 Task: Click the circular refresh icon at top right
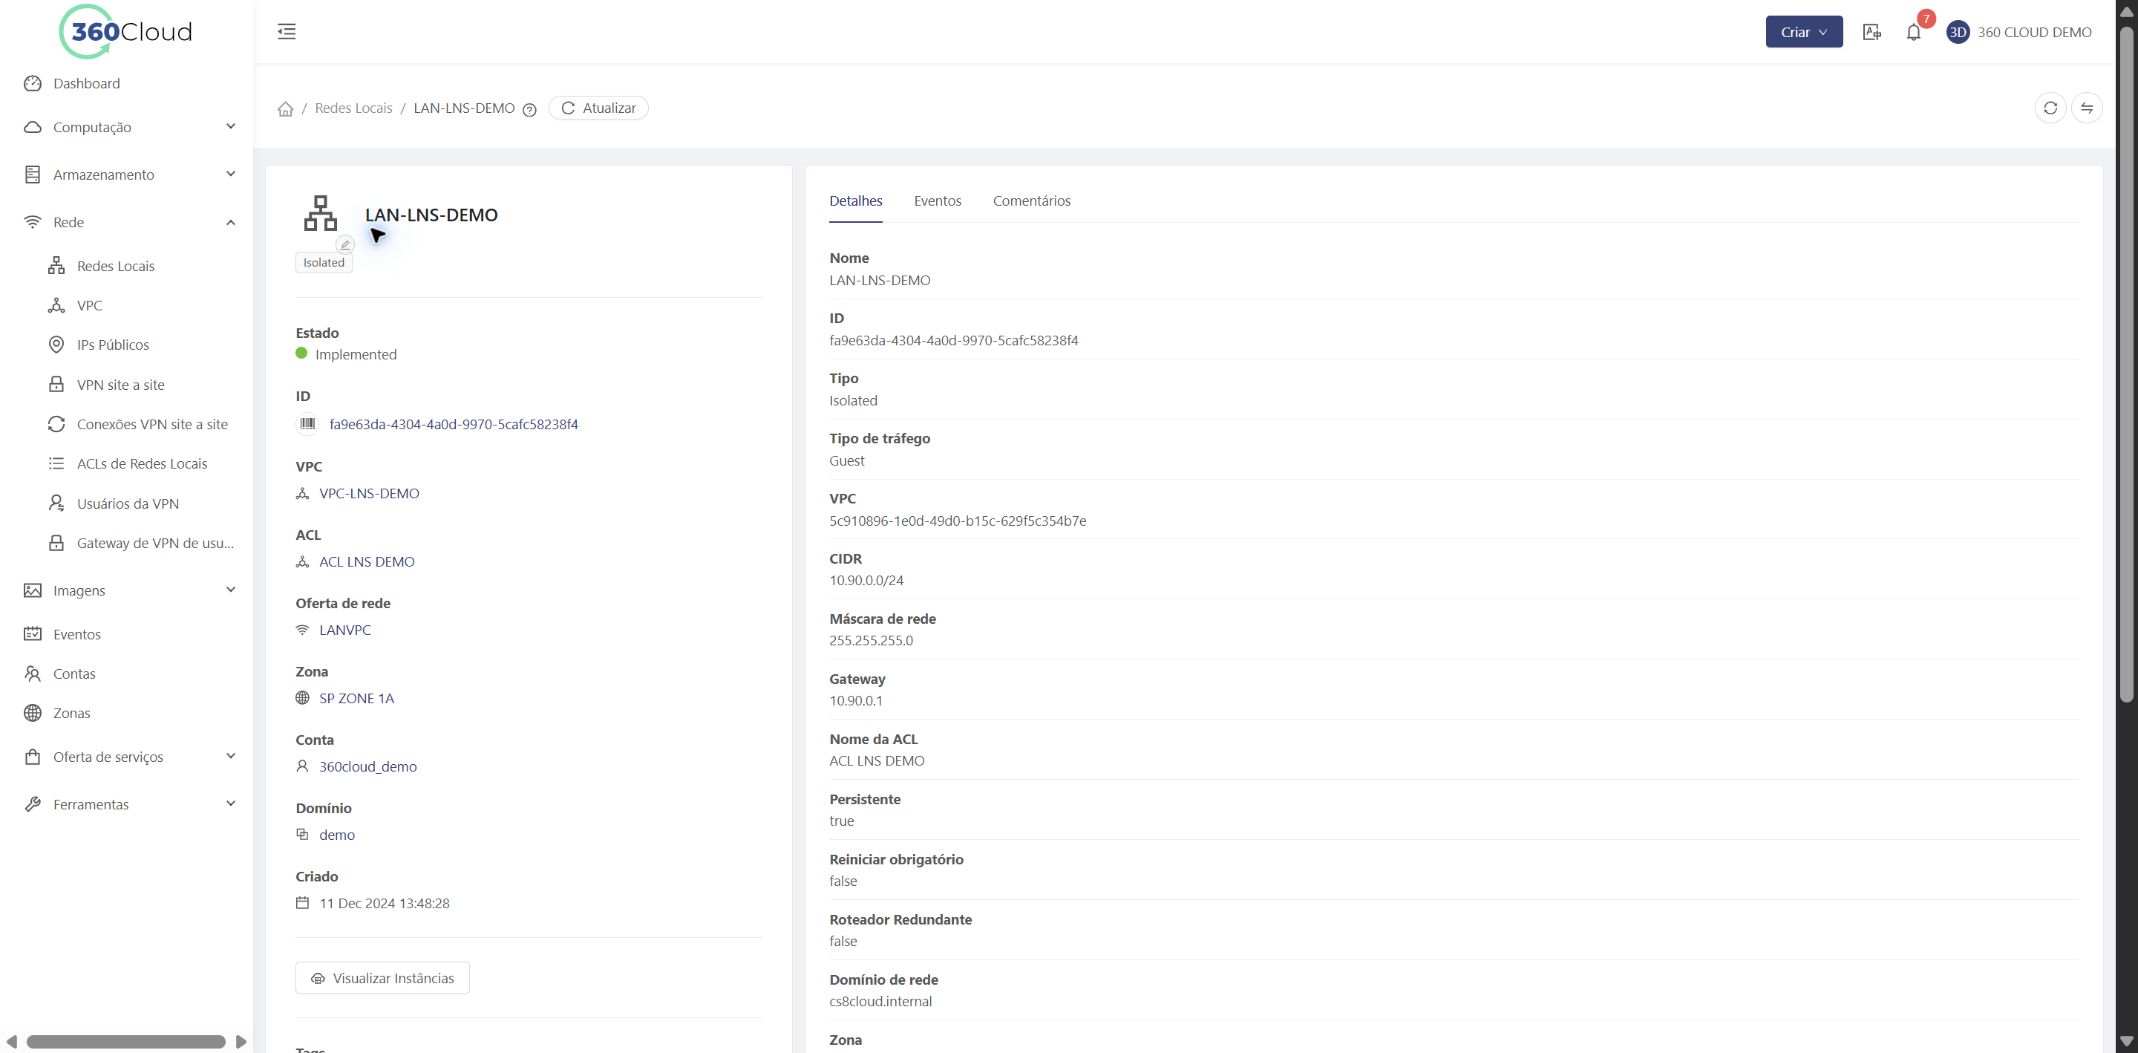(2050, 108)
